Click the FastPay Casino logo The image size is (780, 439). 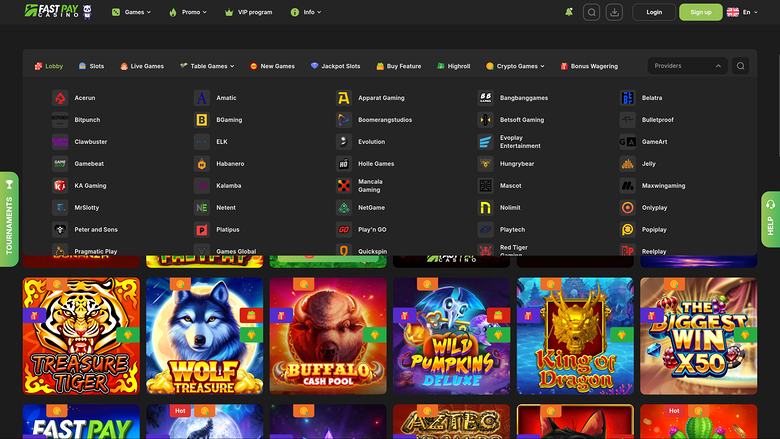tap(58, 11)
